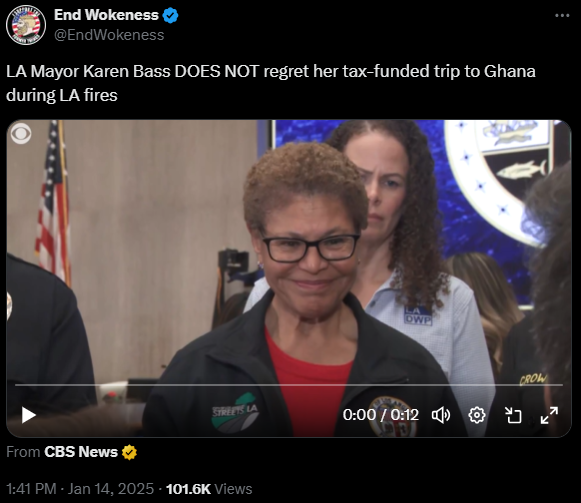Expand the video to fullscreen
Image resolution: width=581 pixels, height=503 pixels.
549,415
